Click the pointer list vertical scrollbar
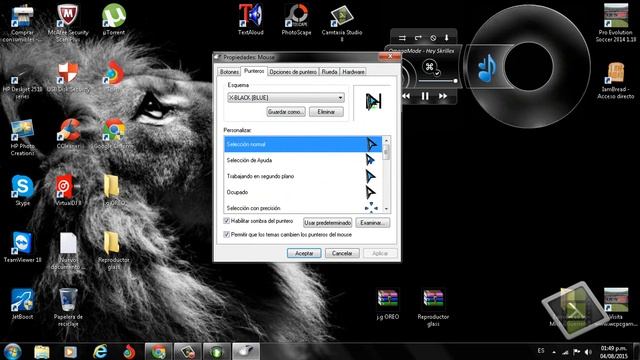 pyautogui.click(x=387, y=174)
